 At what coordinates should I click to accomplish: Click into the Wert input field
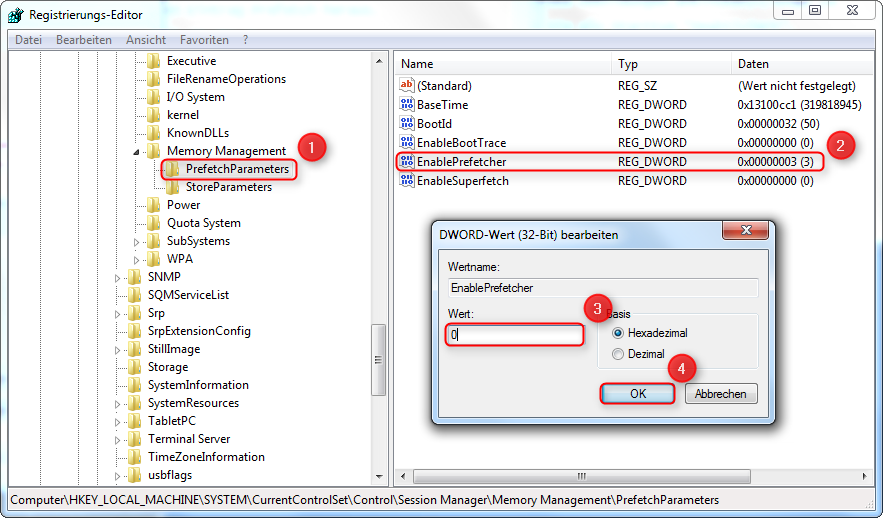coord(514,334)
